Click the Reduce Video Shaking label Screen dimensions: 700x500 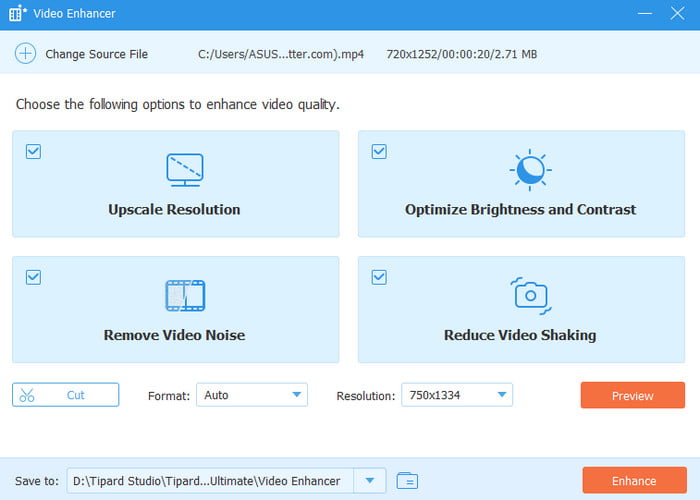point(520,335)
